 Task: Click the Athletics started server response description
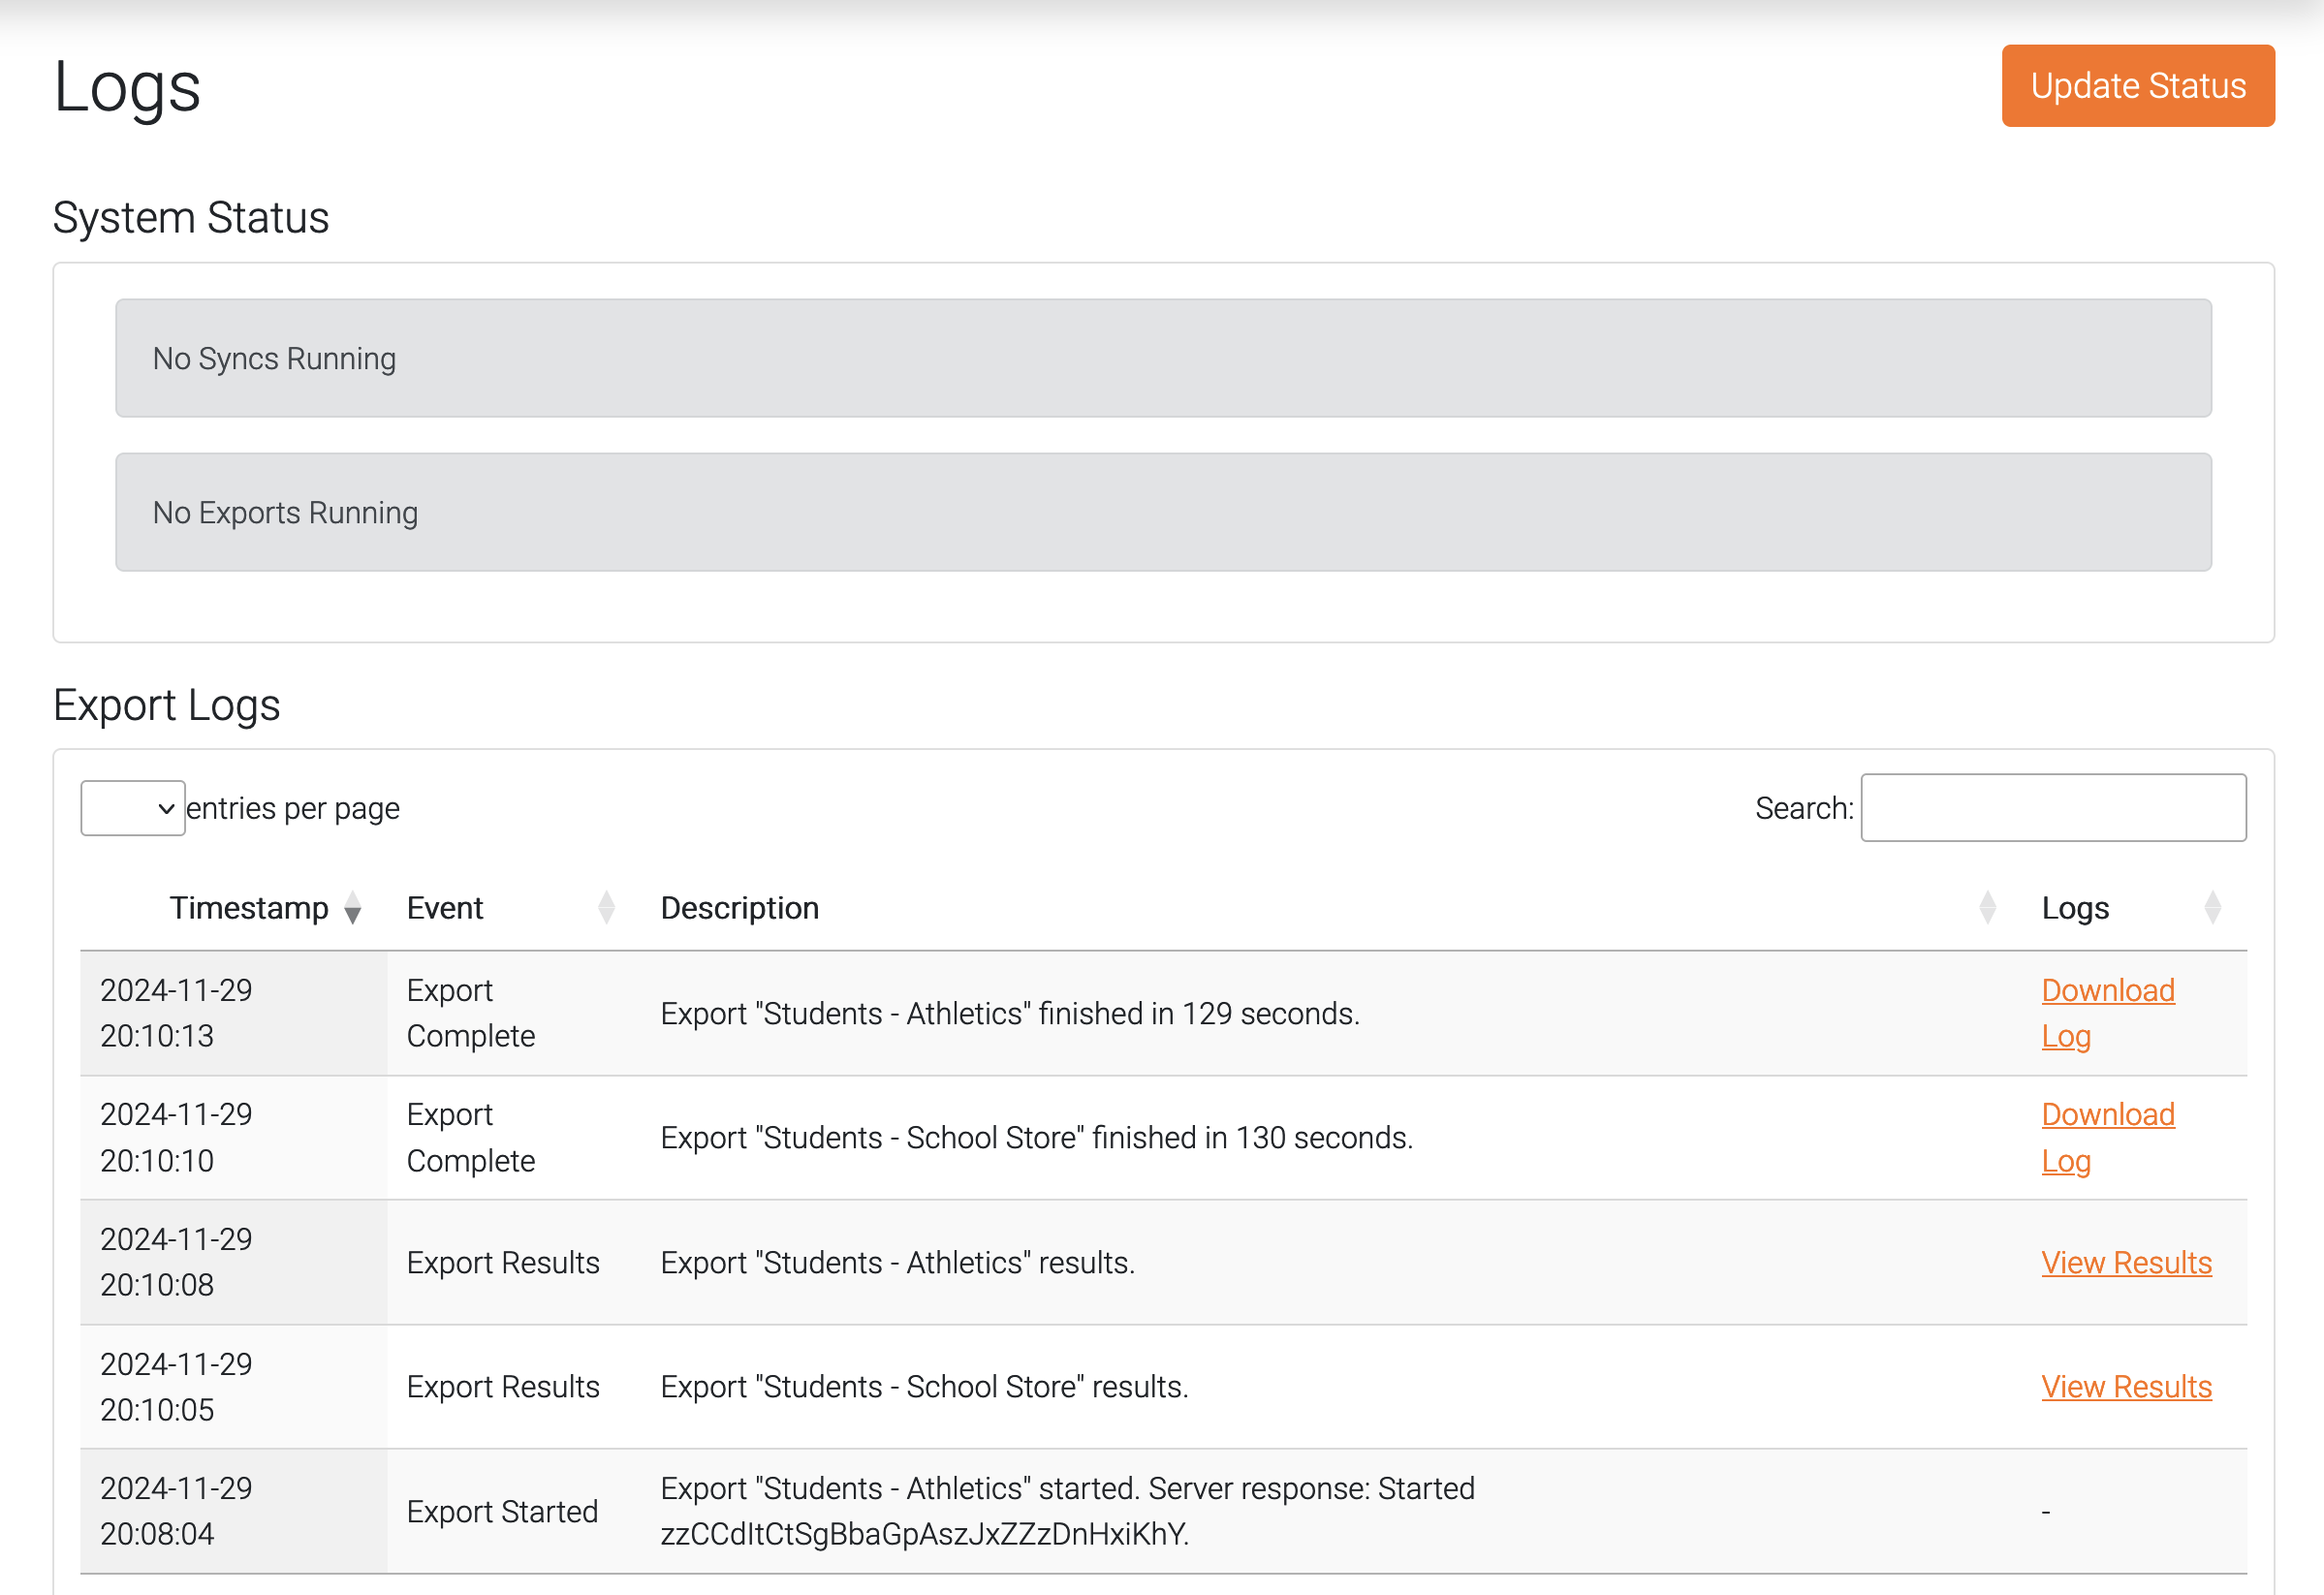pyautogui.click(x=1068, y=1511)
